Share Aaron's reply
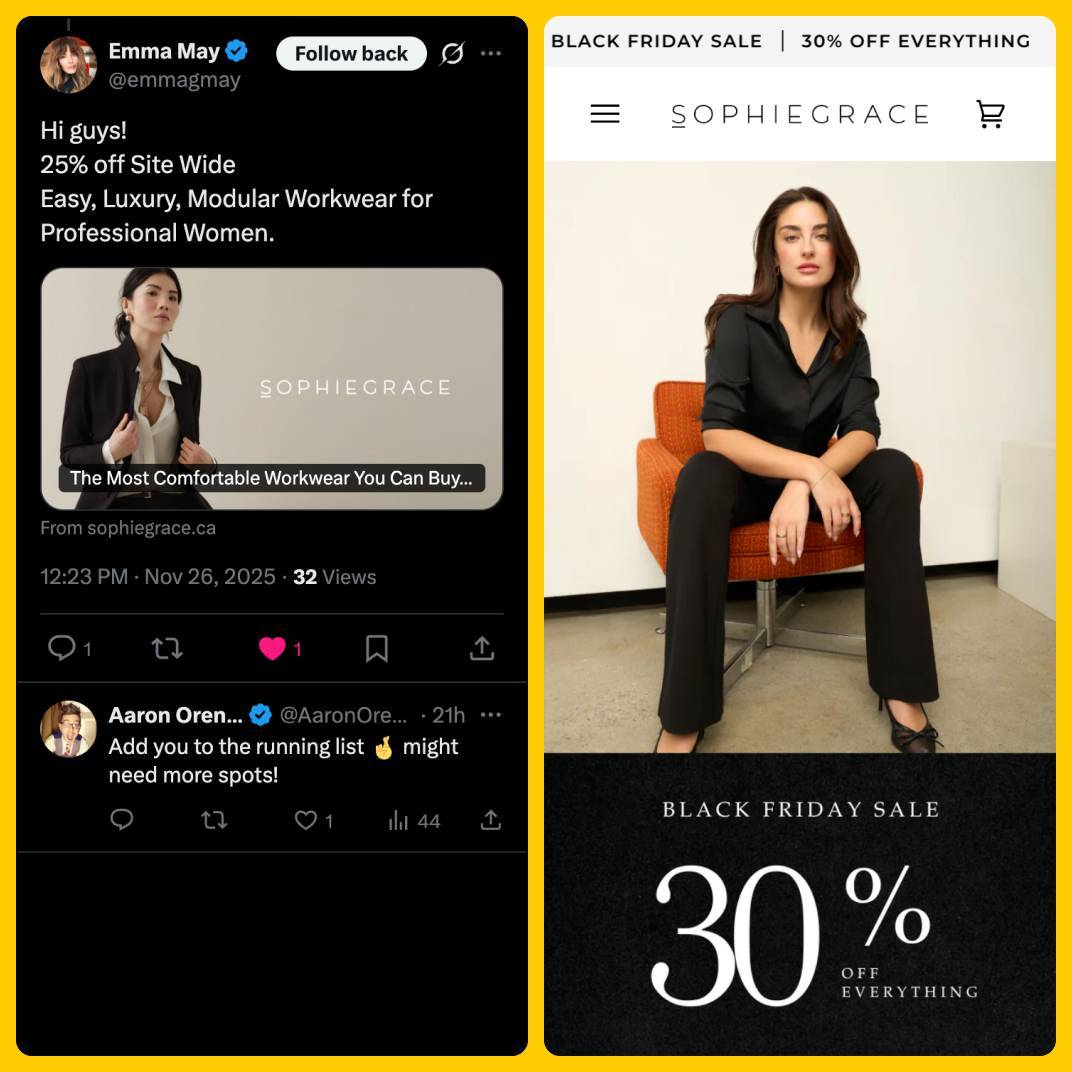 490,820
